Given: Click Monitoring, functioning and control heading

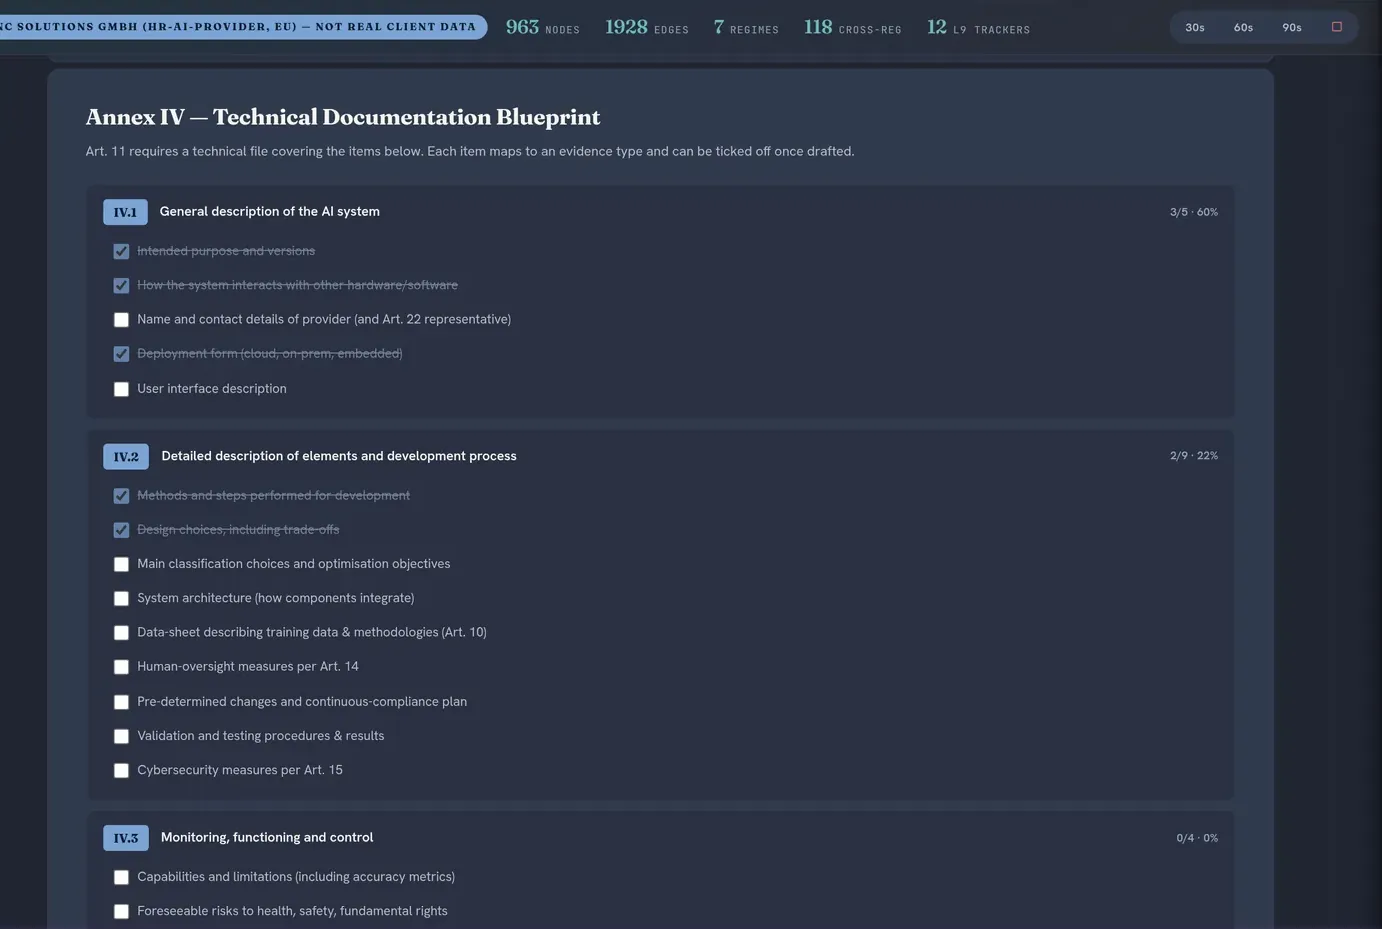Looking at the screenshot, I should (x=267, y=837).
